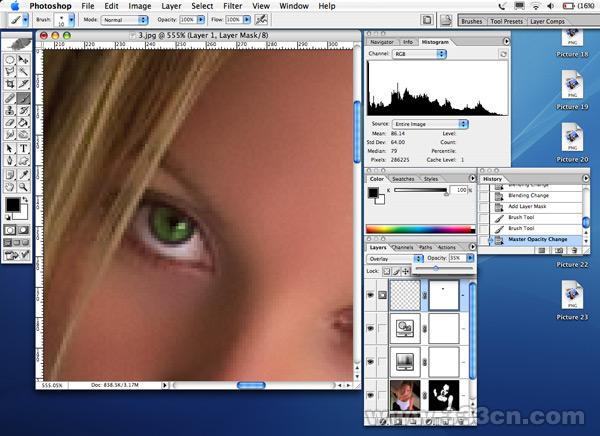Select the Elliptical Marquee tool

tap(10, 60)
